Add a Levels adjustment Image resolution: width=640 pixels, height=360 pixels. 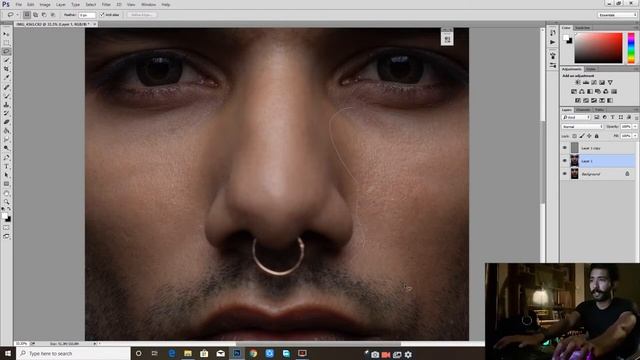pyautogui.click(x=586, y=82)
